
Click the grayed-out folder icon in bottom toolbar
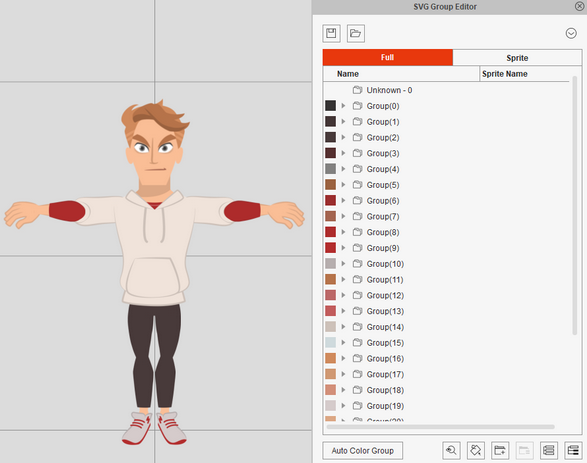(x=524, y=450)
